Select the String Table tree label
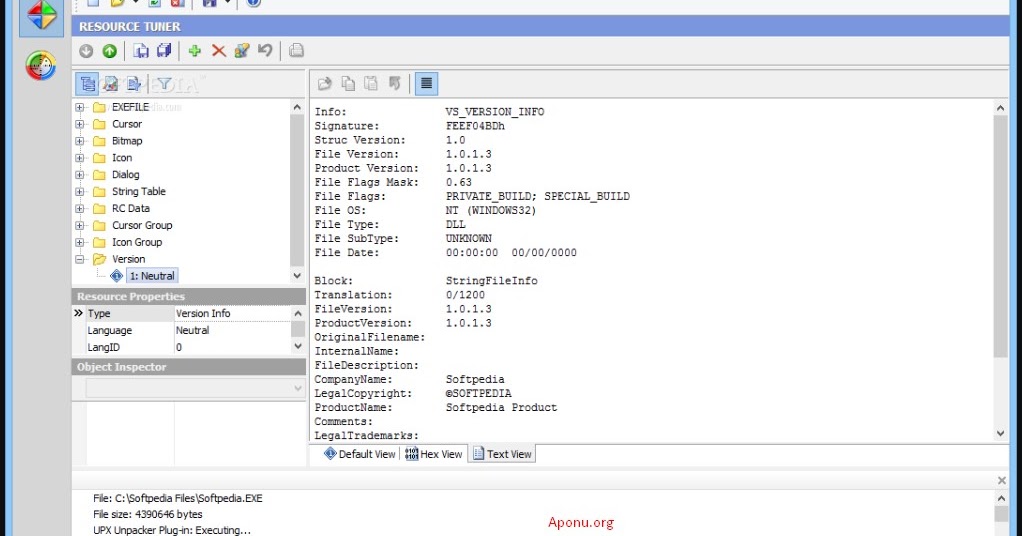 139,192
